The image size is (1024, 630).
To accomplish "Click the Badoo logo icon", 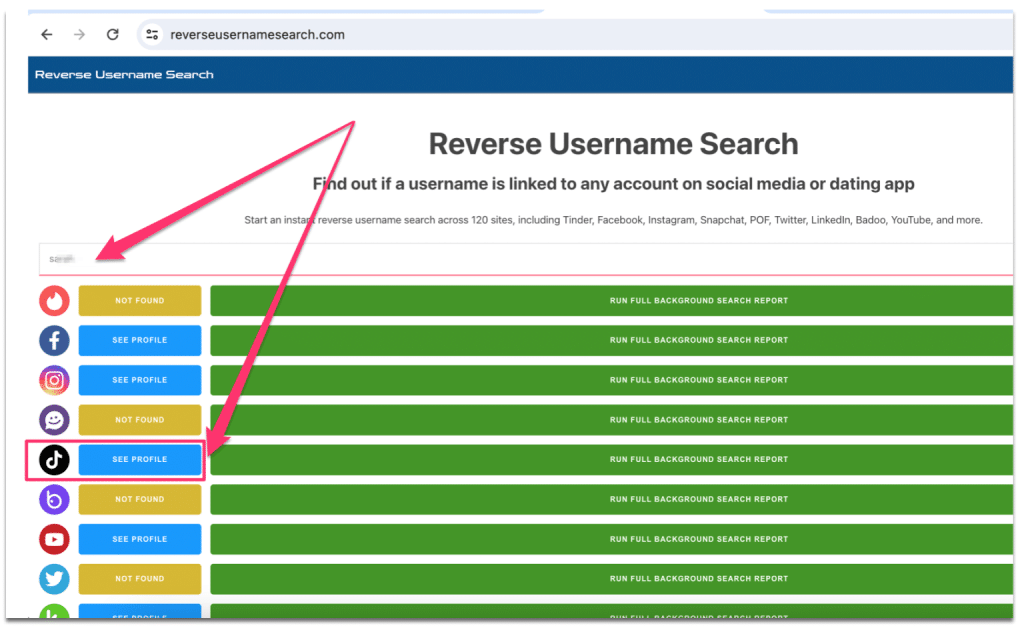I will pos(54,499).
